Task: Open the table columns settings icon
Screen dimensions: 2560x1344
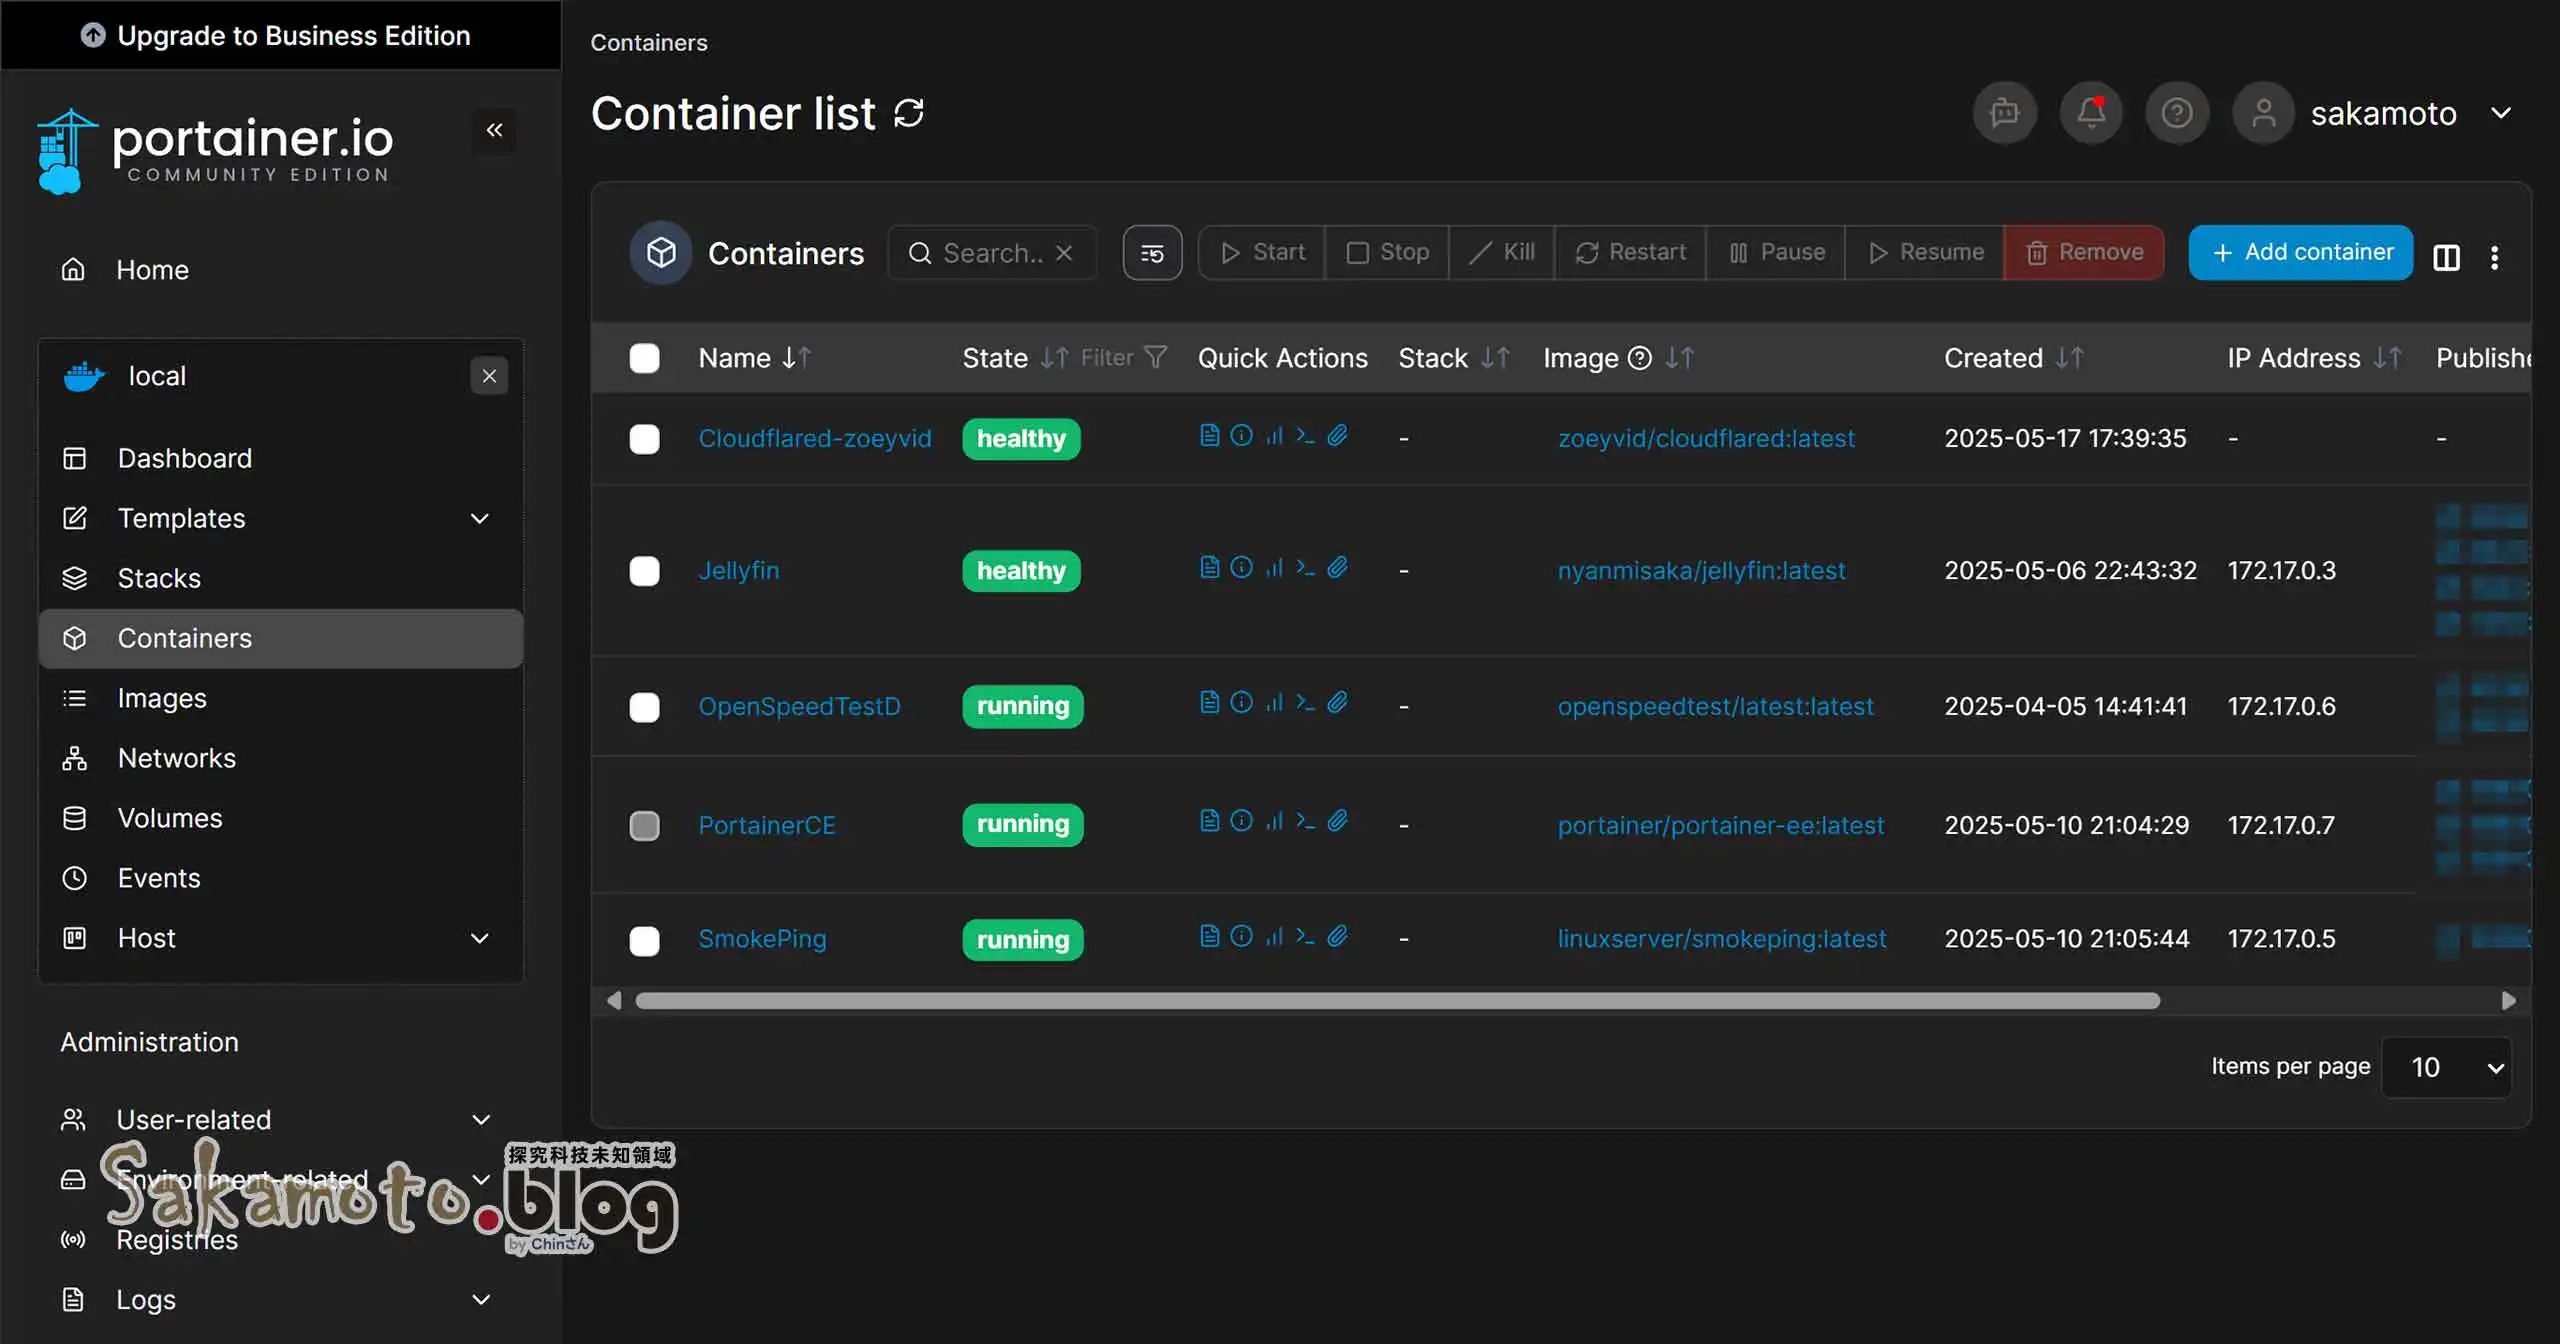Action: [x=2446, y=257]
